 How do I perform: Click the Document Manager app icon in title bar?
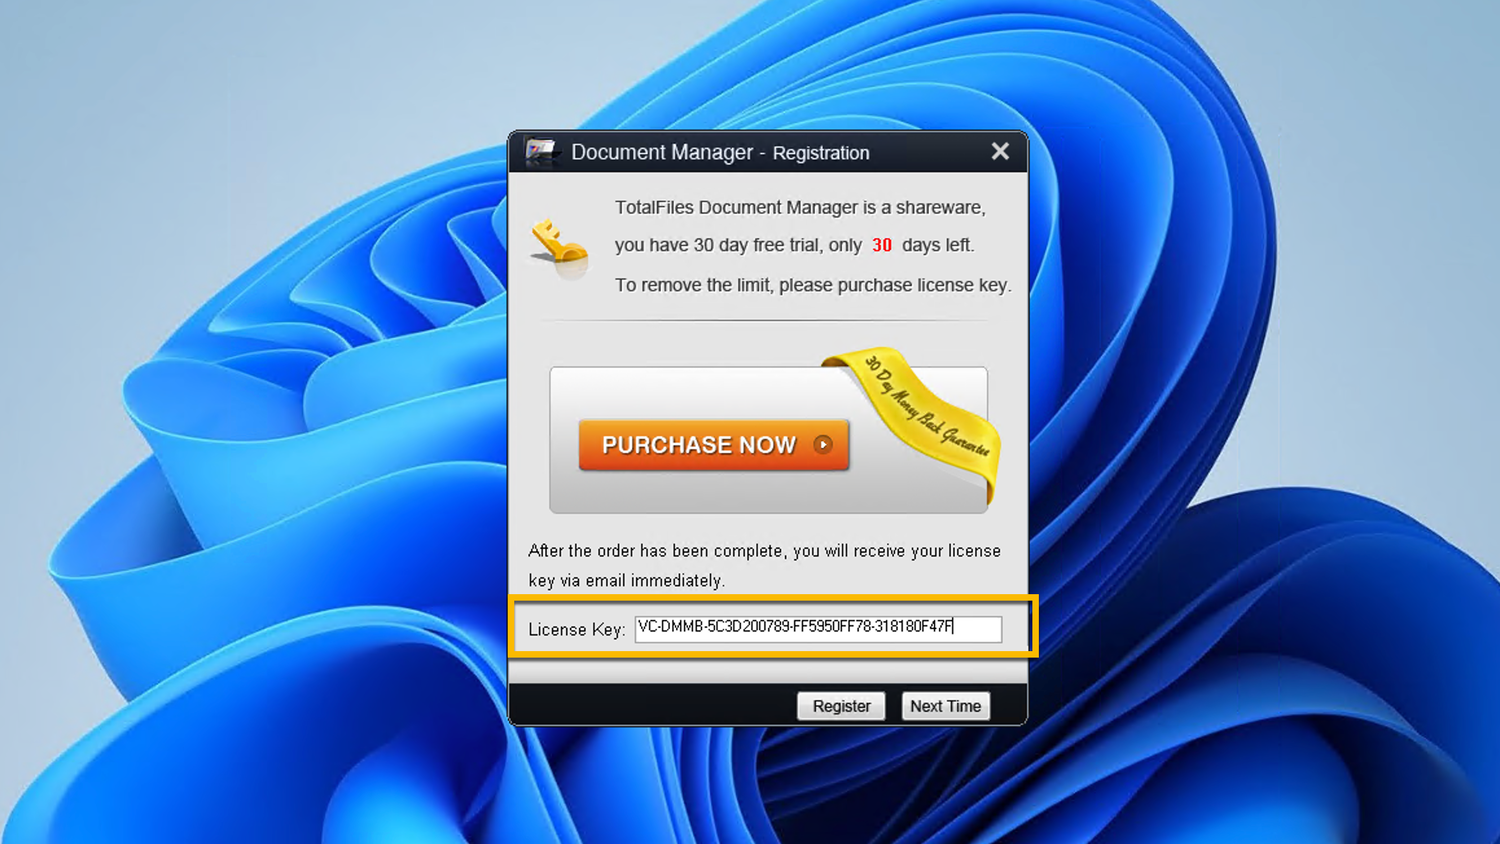point(541,152)
